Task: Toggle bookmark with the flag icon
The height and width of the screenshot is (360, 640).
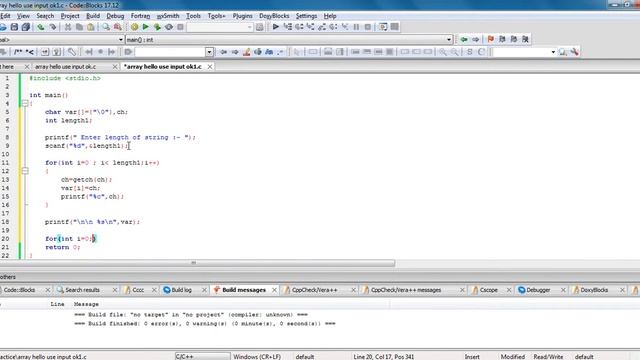Action: coord(491,39)
